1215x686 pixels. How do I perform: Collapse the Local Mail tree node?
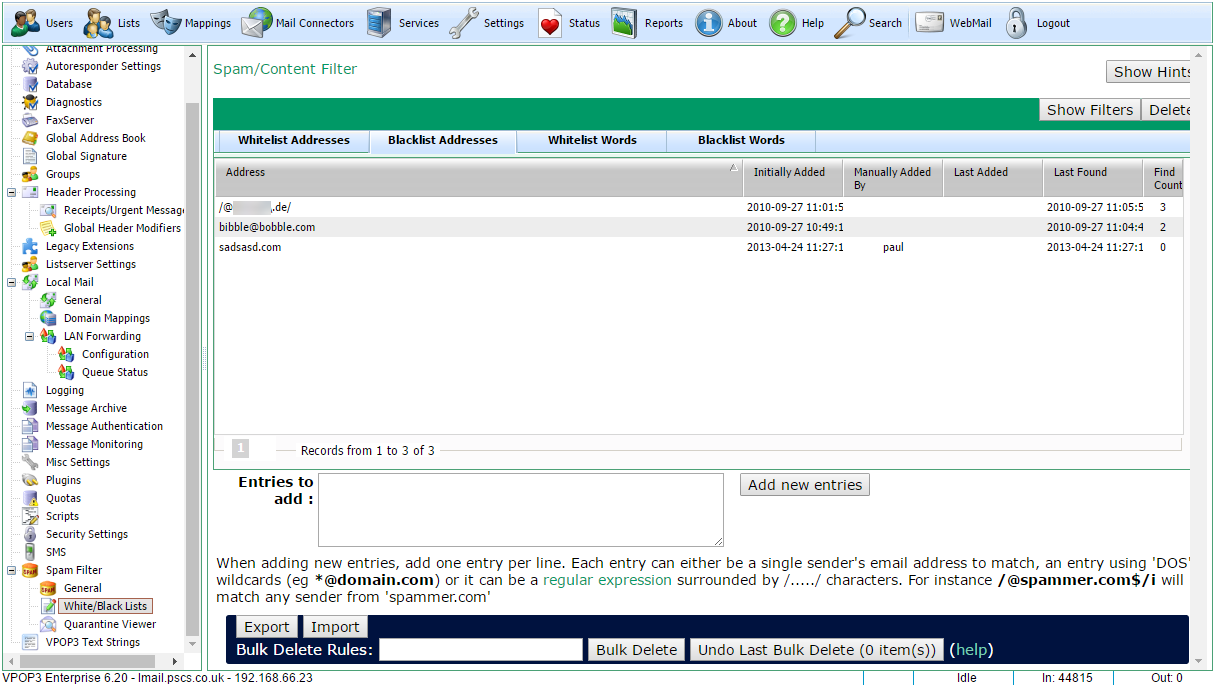[12, 282]
